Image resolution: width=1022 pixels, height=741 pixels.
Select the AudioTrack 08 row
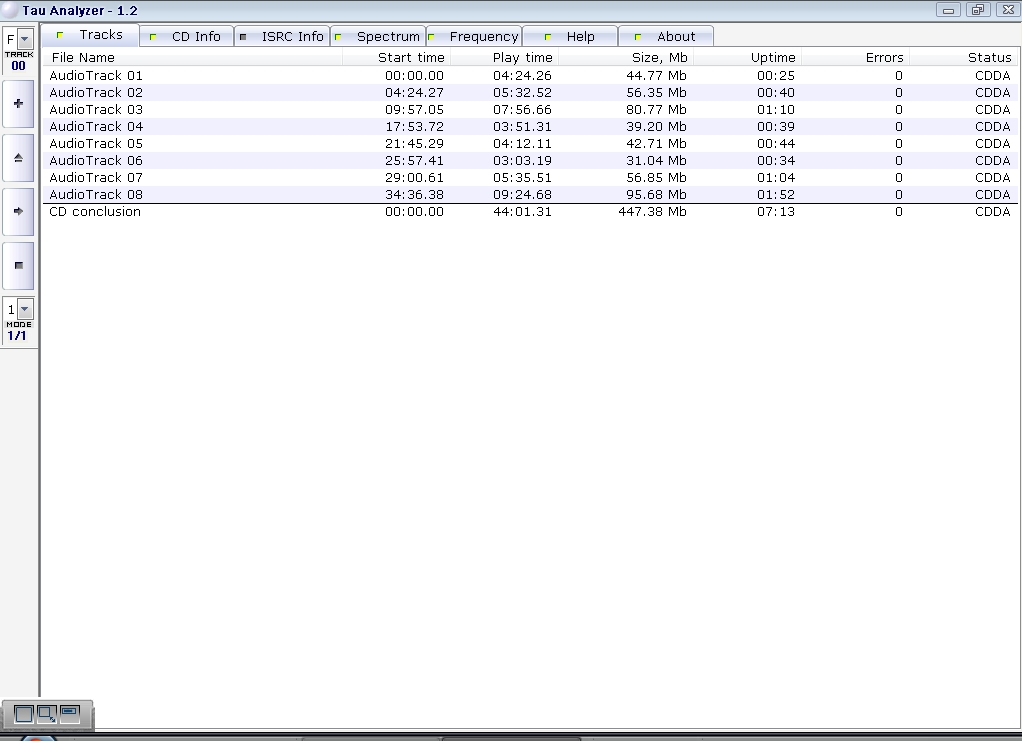click(96, 195)
